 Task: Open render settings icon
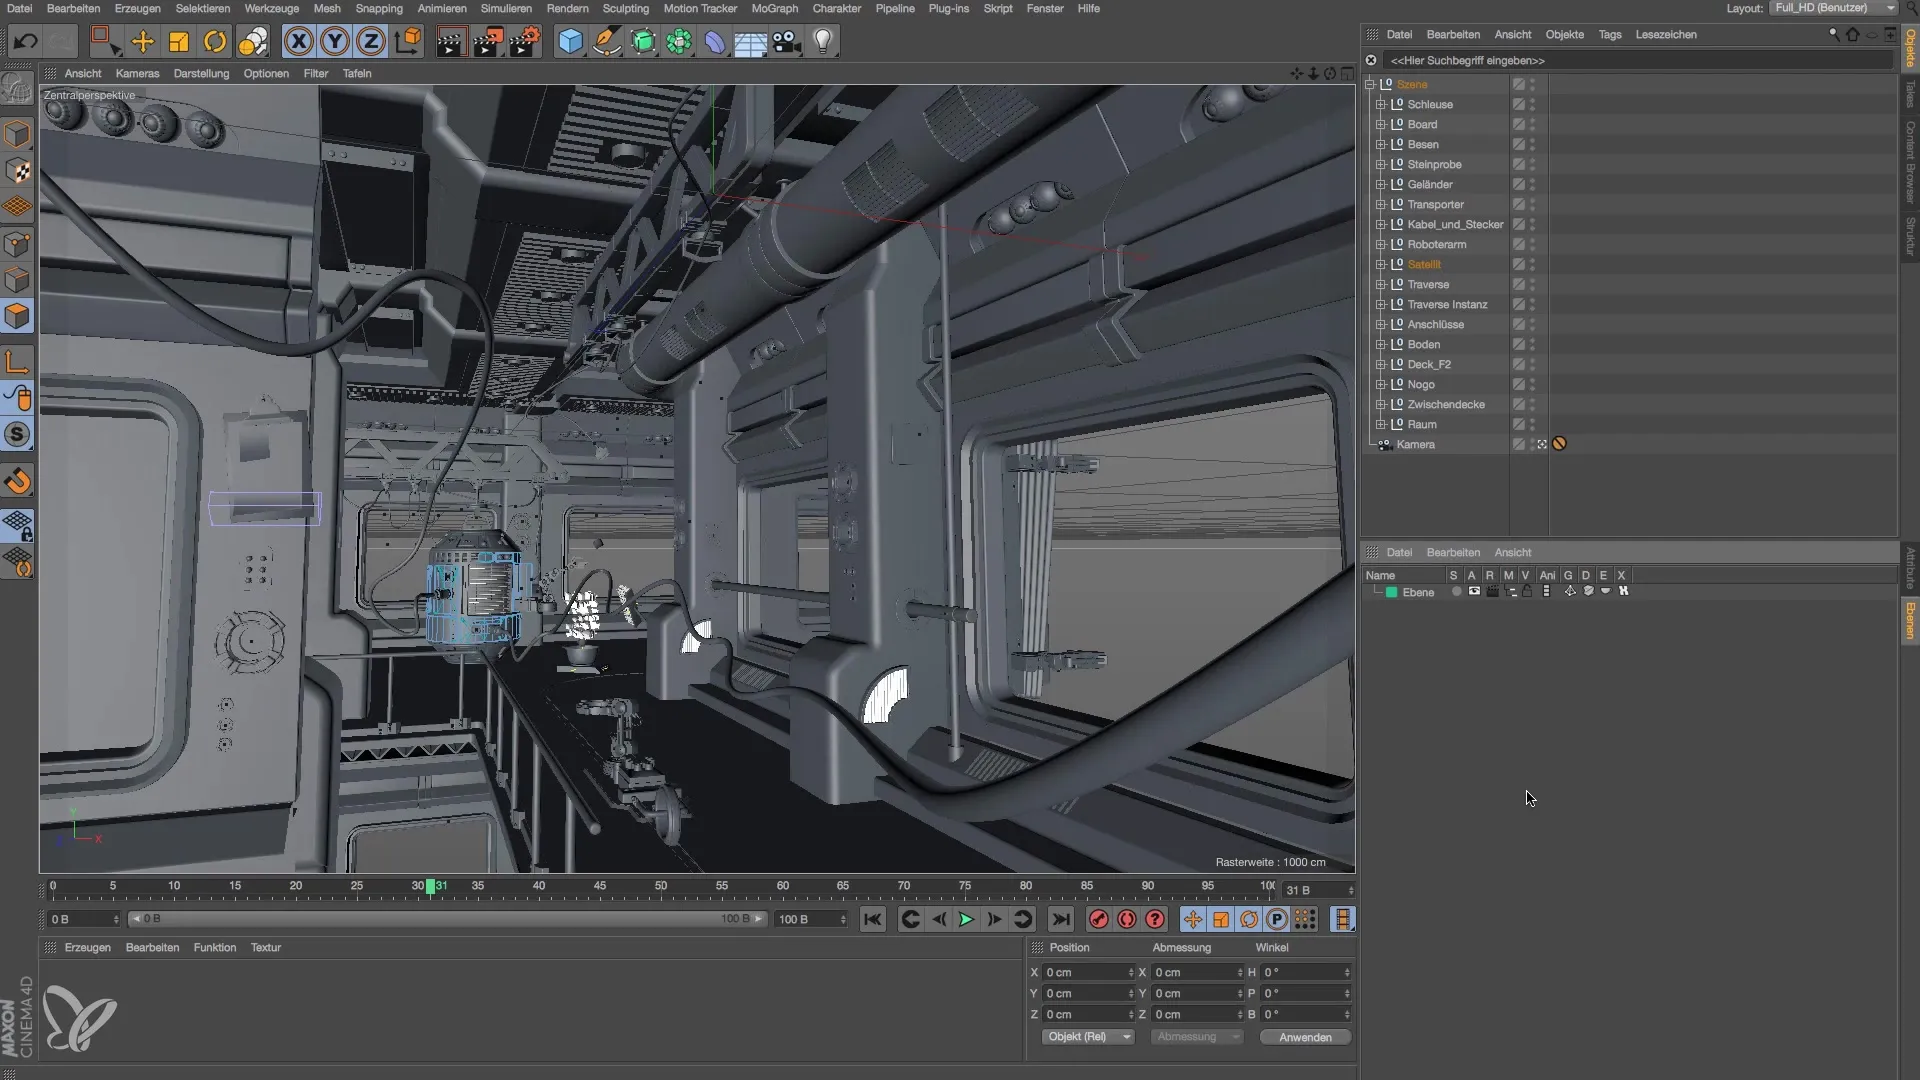525,41
